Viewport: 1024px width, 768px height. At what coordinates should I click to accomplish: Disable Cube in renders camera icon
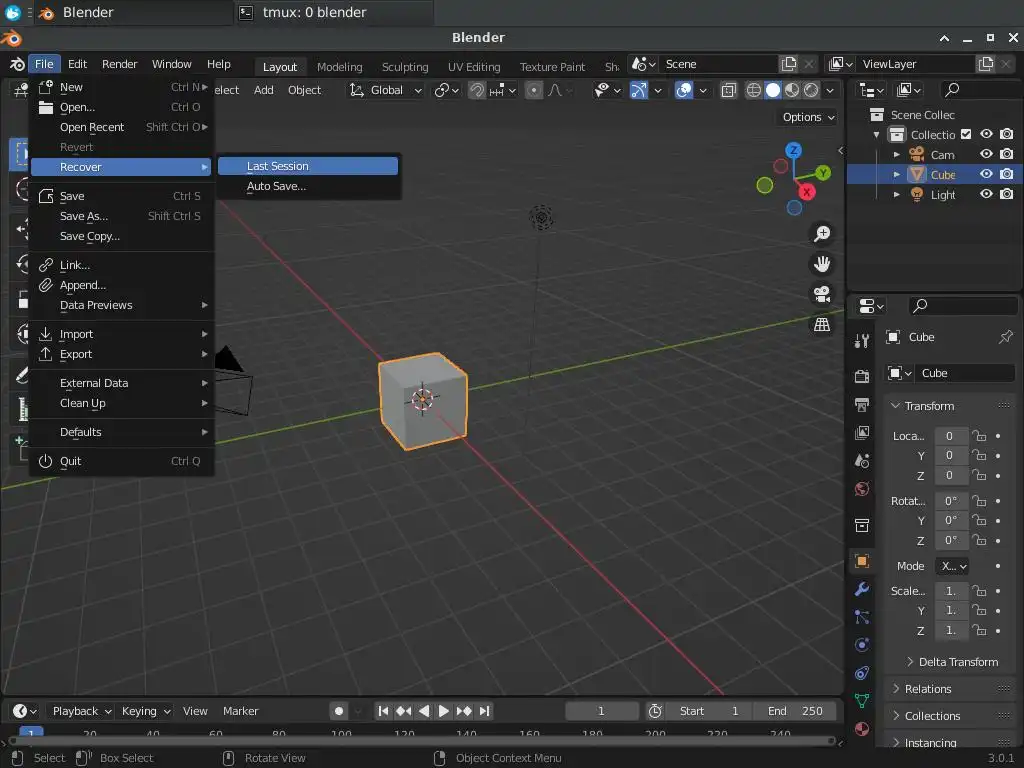pyautogui.click(x=1006, y=174)
